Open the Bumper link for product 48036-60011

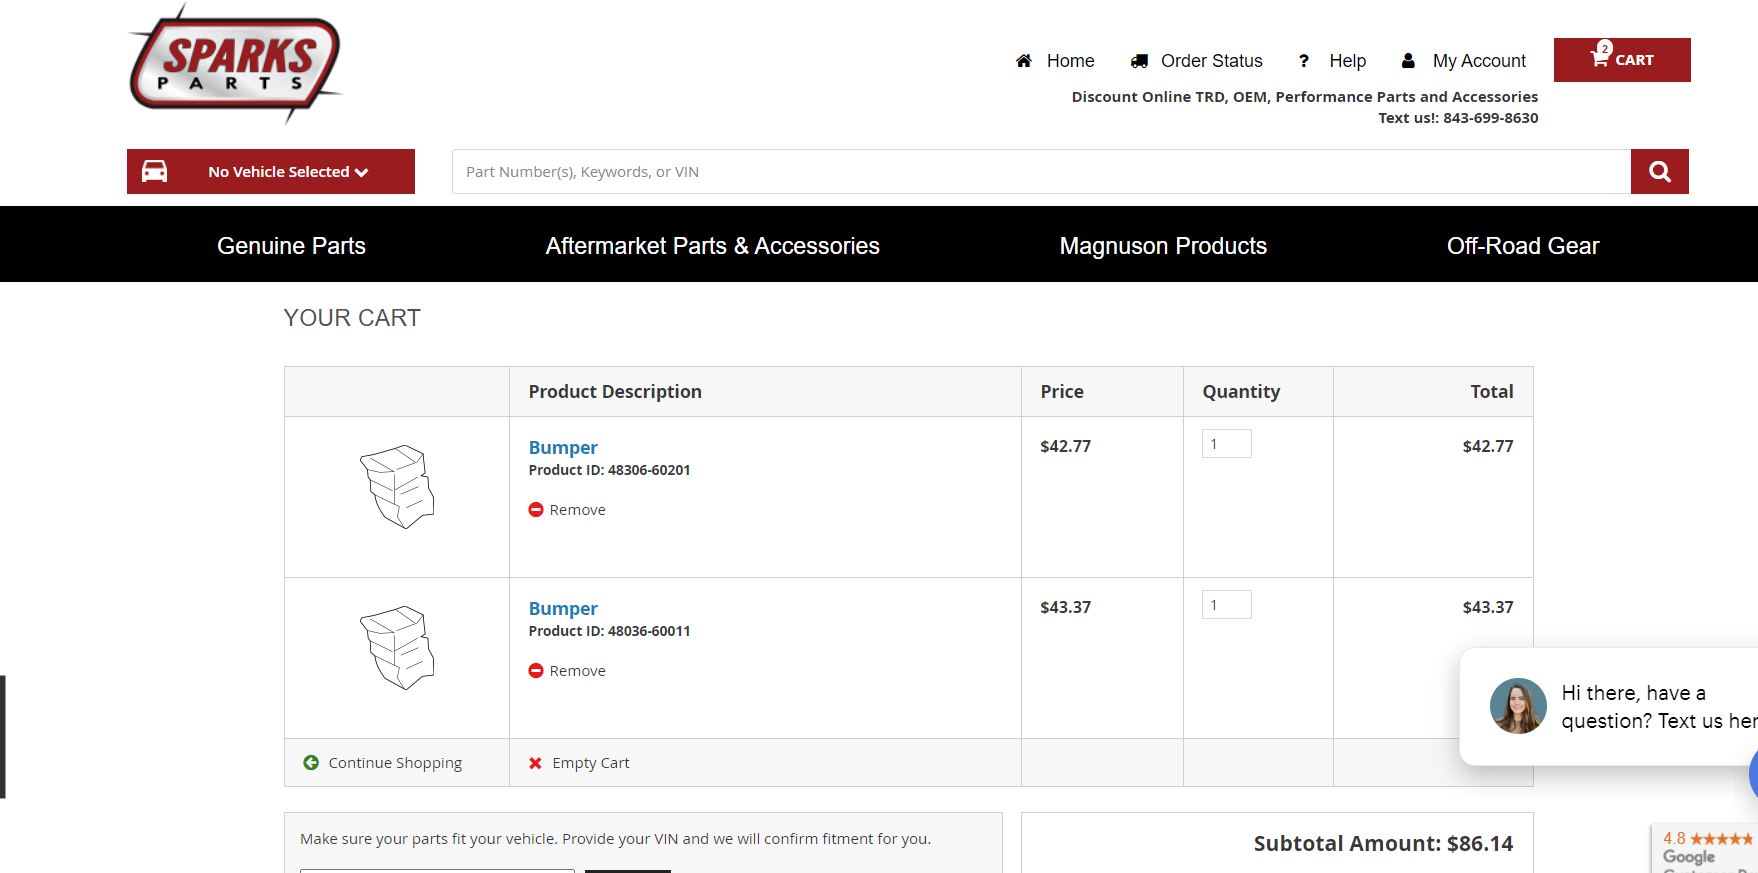563,608
